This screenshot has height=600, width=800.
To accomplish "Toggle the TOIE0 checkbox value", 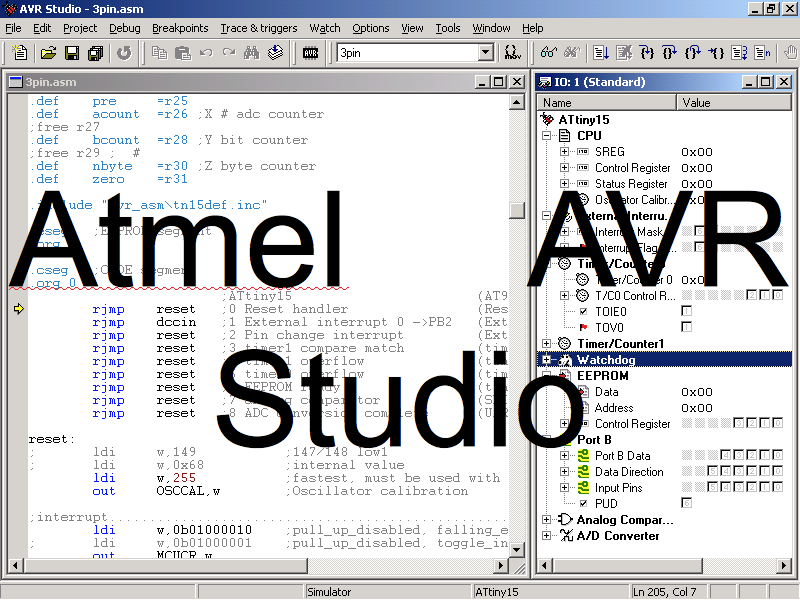I will (x=686, y=312).
